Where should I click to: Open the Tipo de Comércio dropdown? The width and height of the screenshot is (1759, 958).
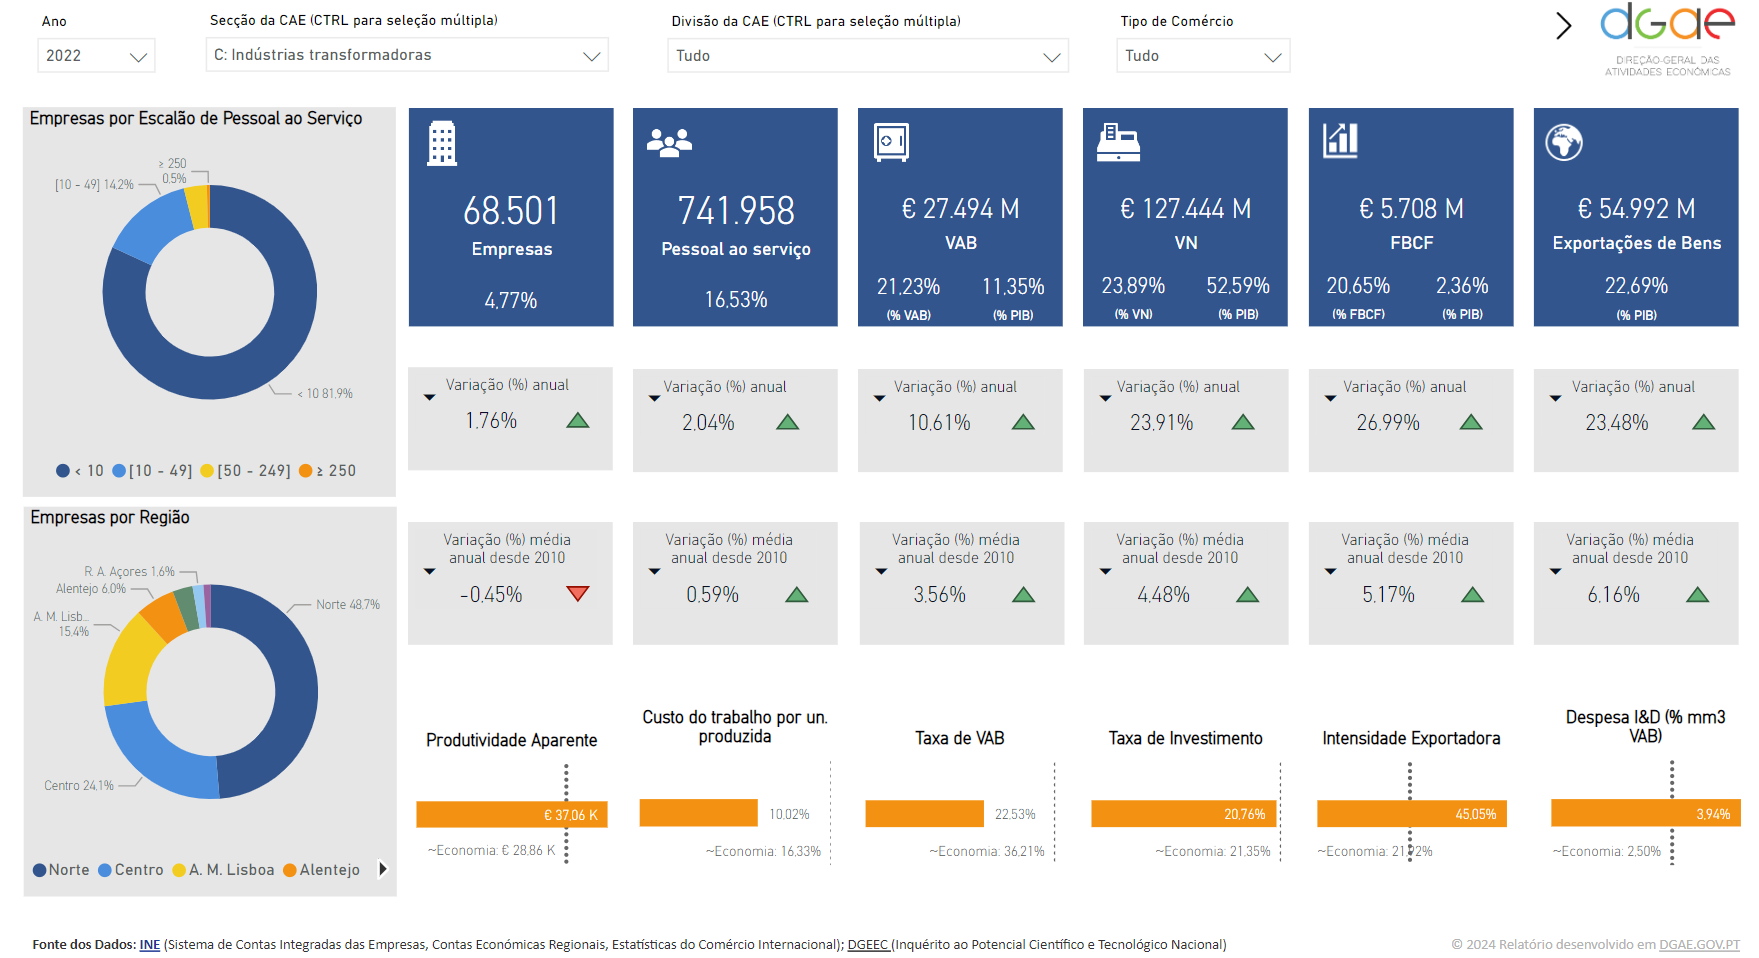[x=1203, y=56]
